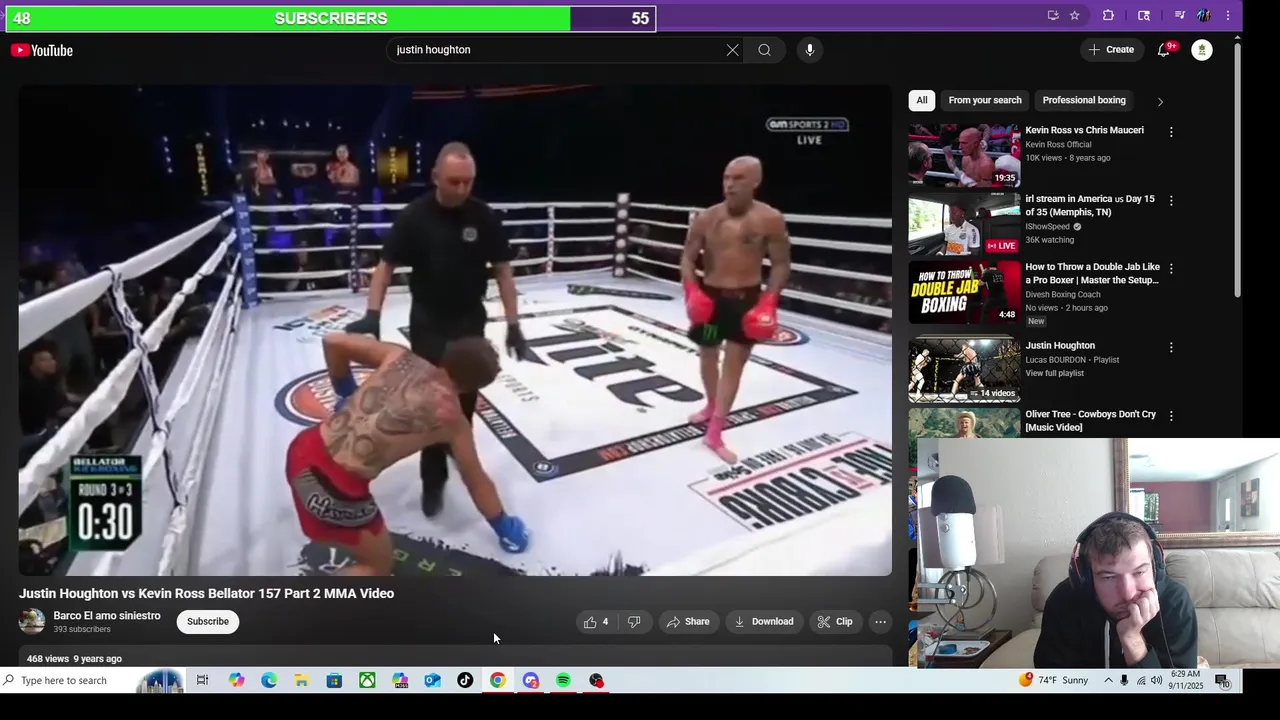Open Justin Houghton playlist thumbnail
The height and width of the screenshot is (720, 1280).
coord(964,370)
